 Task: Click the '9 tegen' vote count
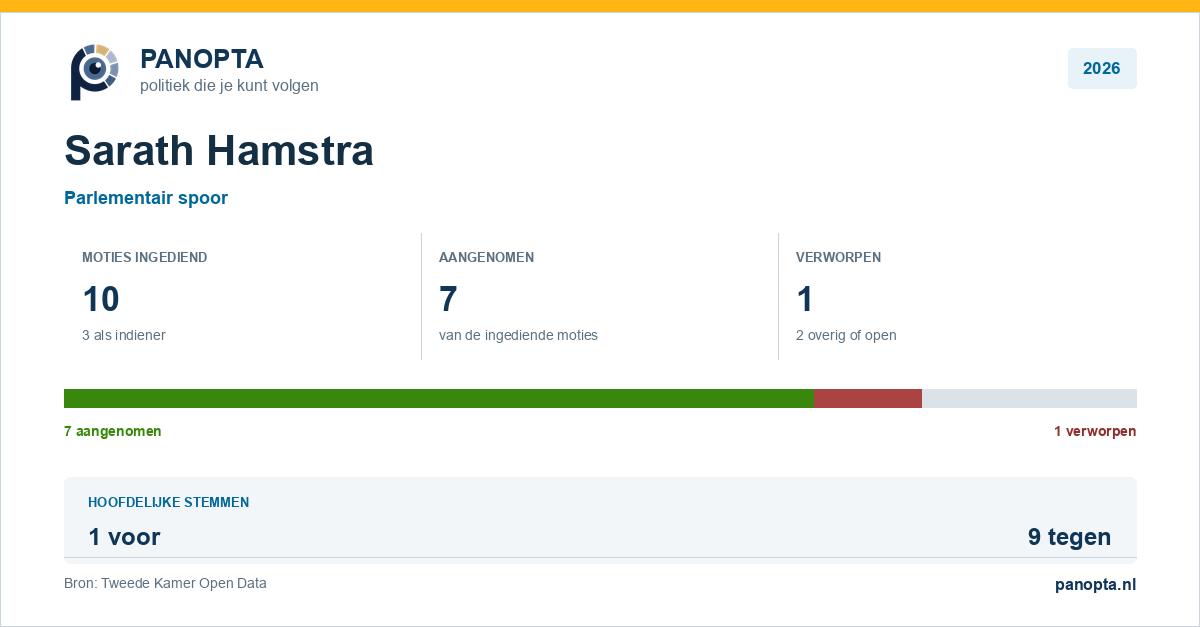click(1069, 537)
